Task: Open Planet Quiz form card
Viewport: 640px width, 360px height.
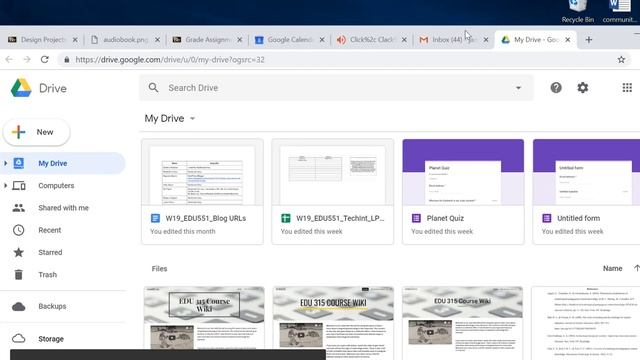Action: tap(463, 191)
